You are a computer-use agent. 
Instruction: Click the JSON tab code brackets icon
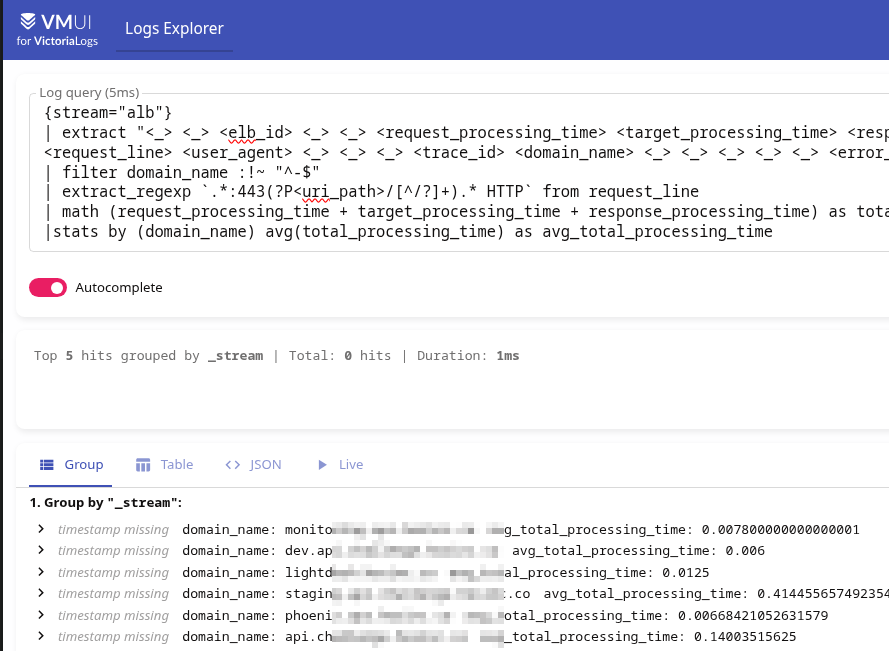click(x=233, y=465)
